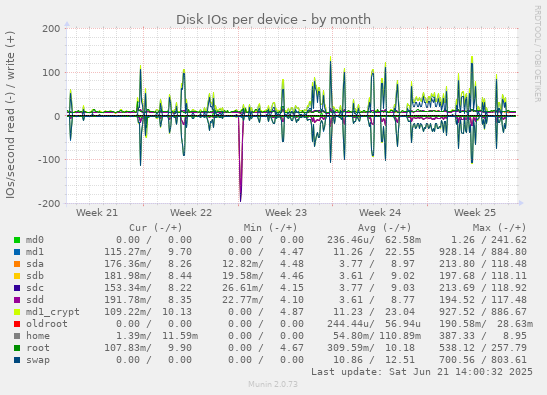This screenshot has height=395, width=547.
Task: Click the 'swap' legend label
Action: pyautogui.click(x=38, y=360)
